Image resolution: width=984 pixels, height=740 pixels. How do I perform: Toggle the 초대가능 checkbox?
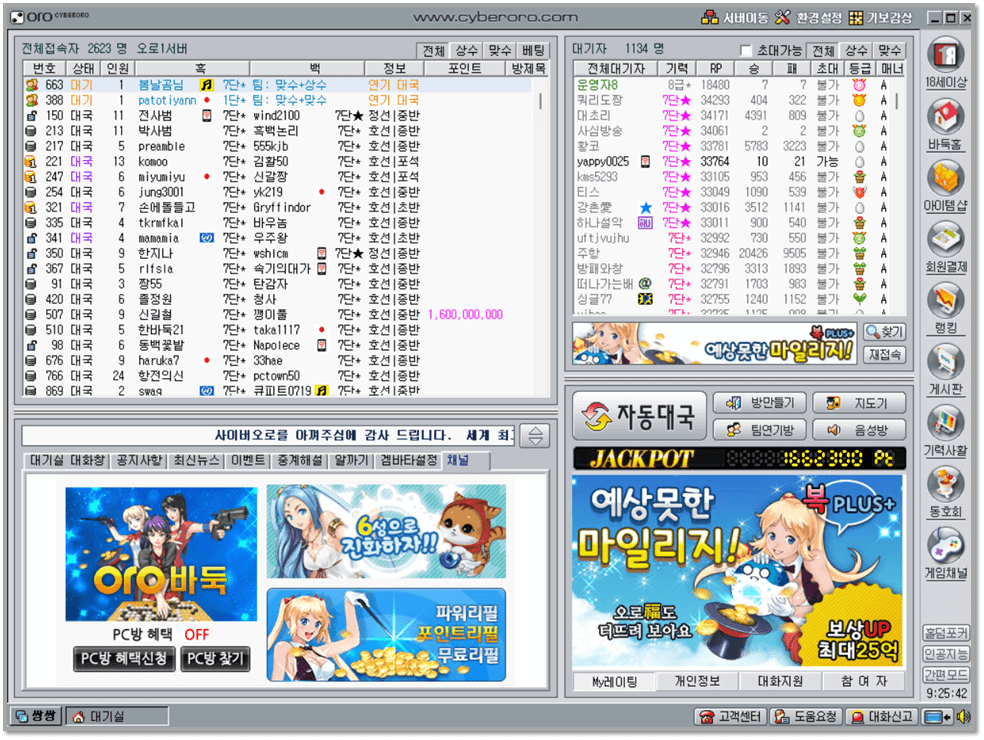[x=745, y=50]
